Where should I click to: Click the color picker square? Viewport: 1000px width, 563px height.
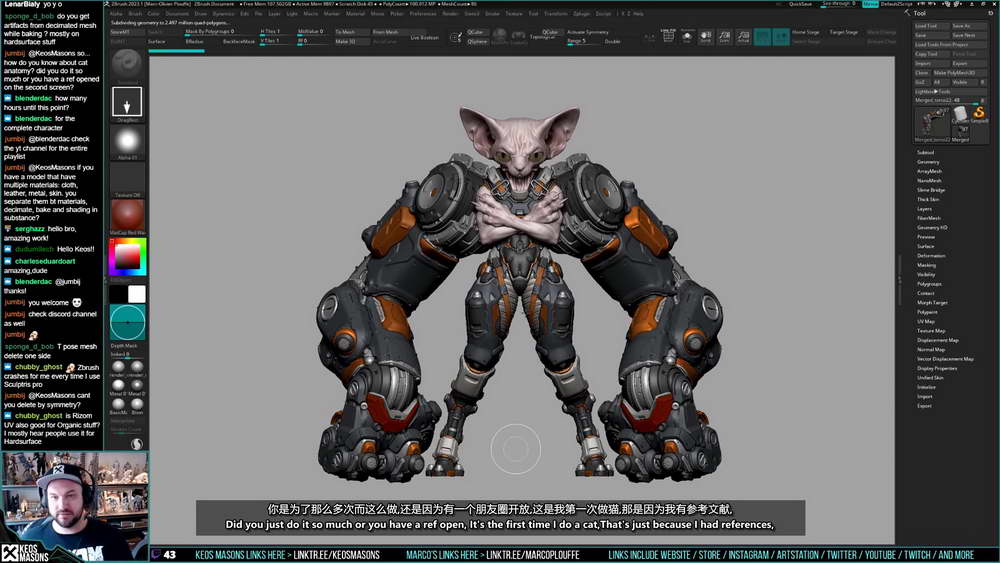(128, 257)
